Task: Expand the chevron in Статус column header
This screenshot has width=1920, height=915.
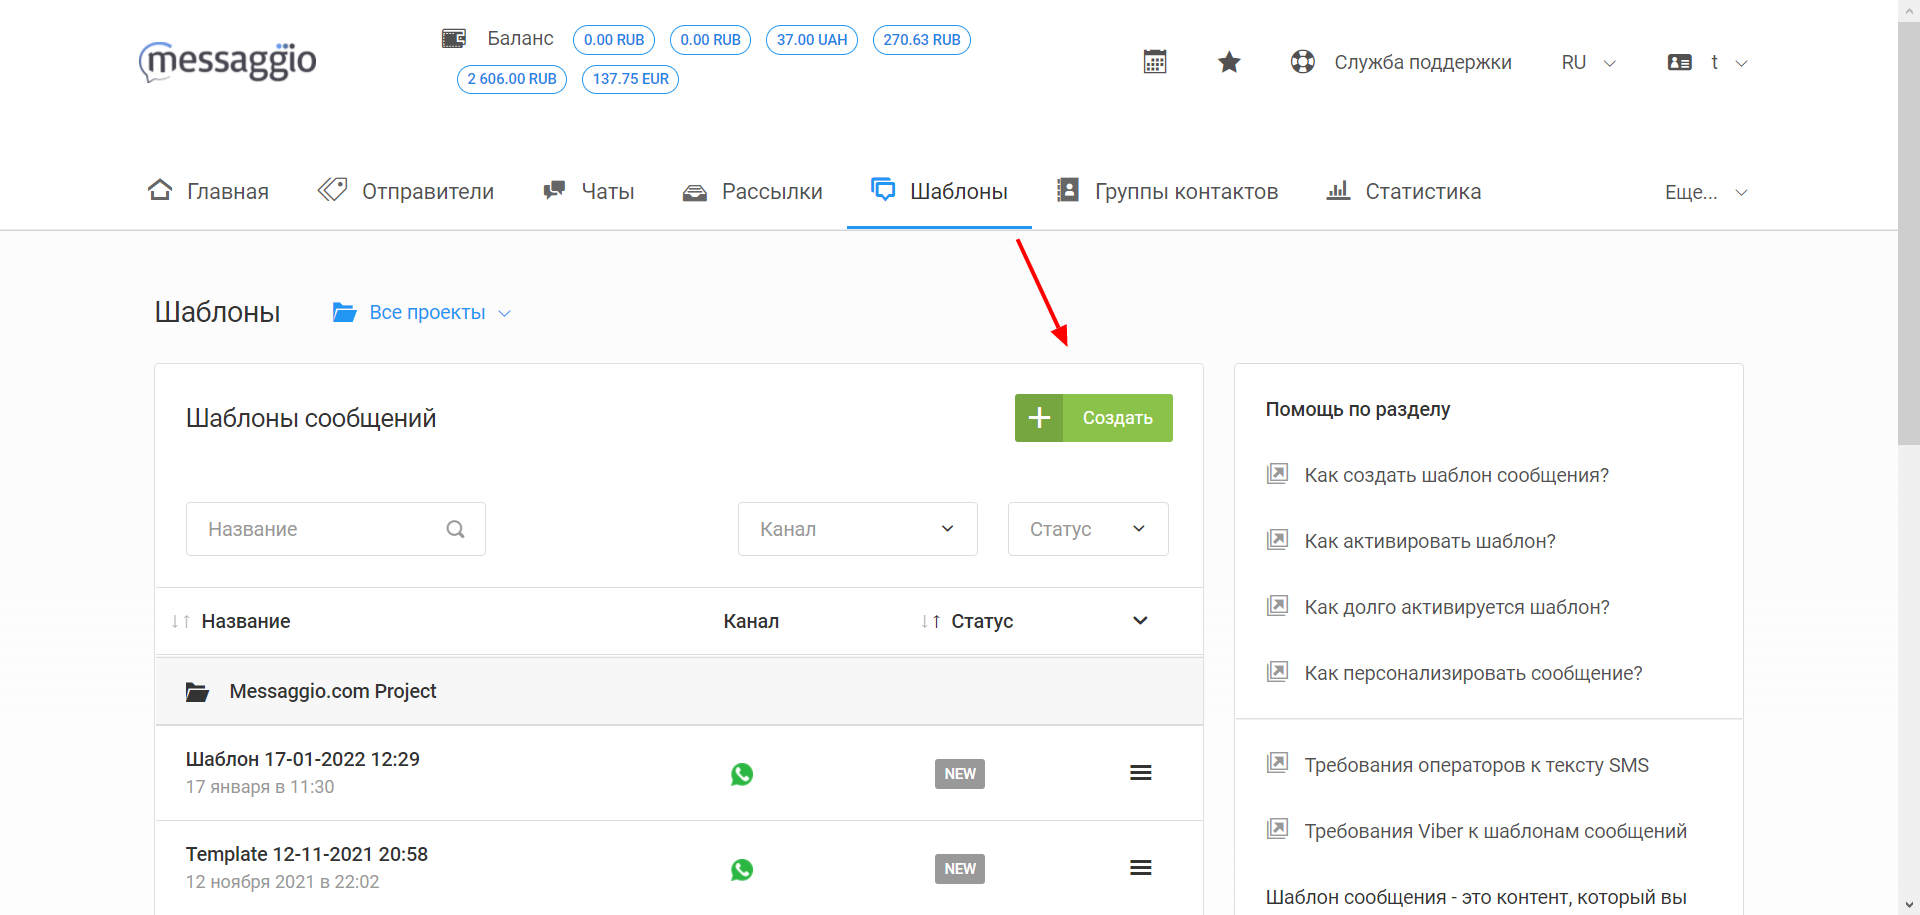Action: pos(1140,621)
